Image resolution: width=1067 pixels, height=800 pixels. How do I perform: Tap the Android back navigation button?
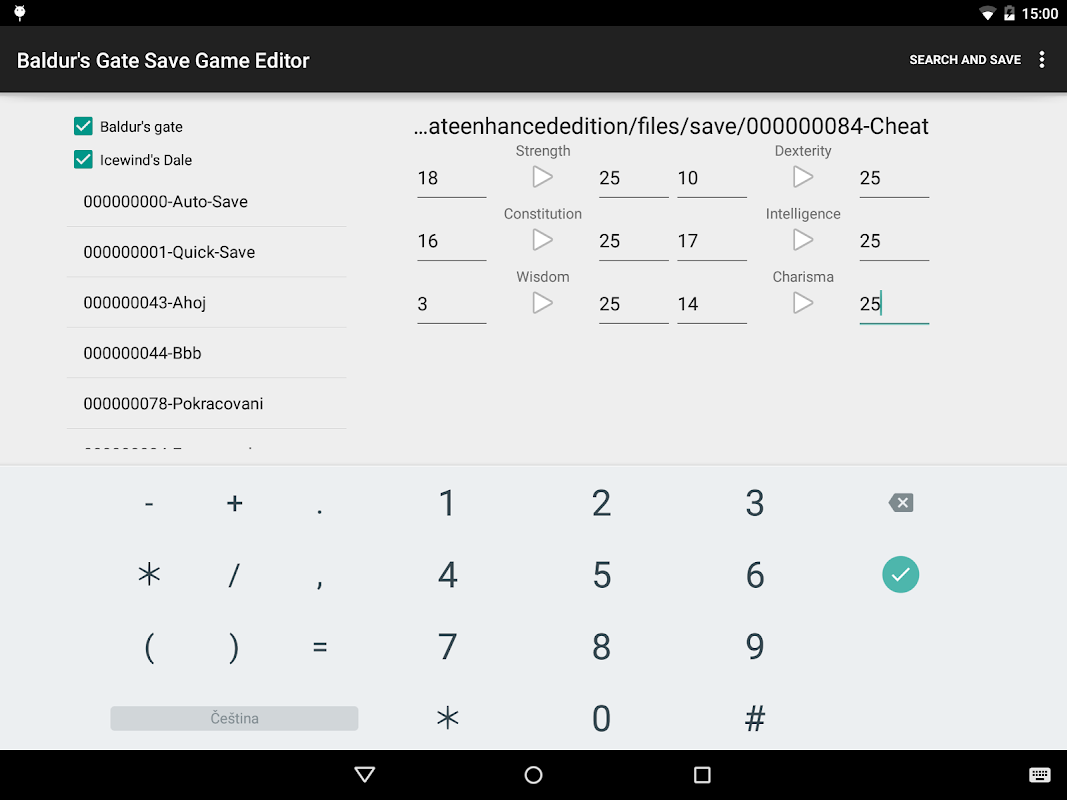[365, 775]
